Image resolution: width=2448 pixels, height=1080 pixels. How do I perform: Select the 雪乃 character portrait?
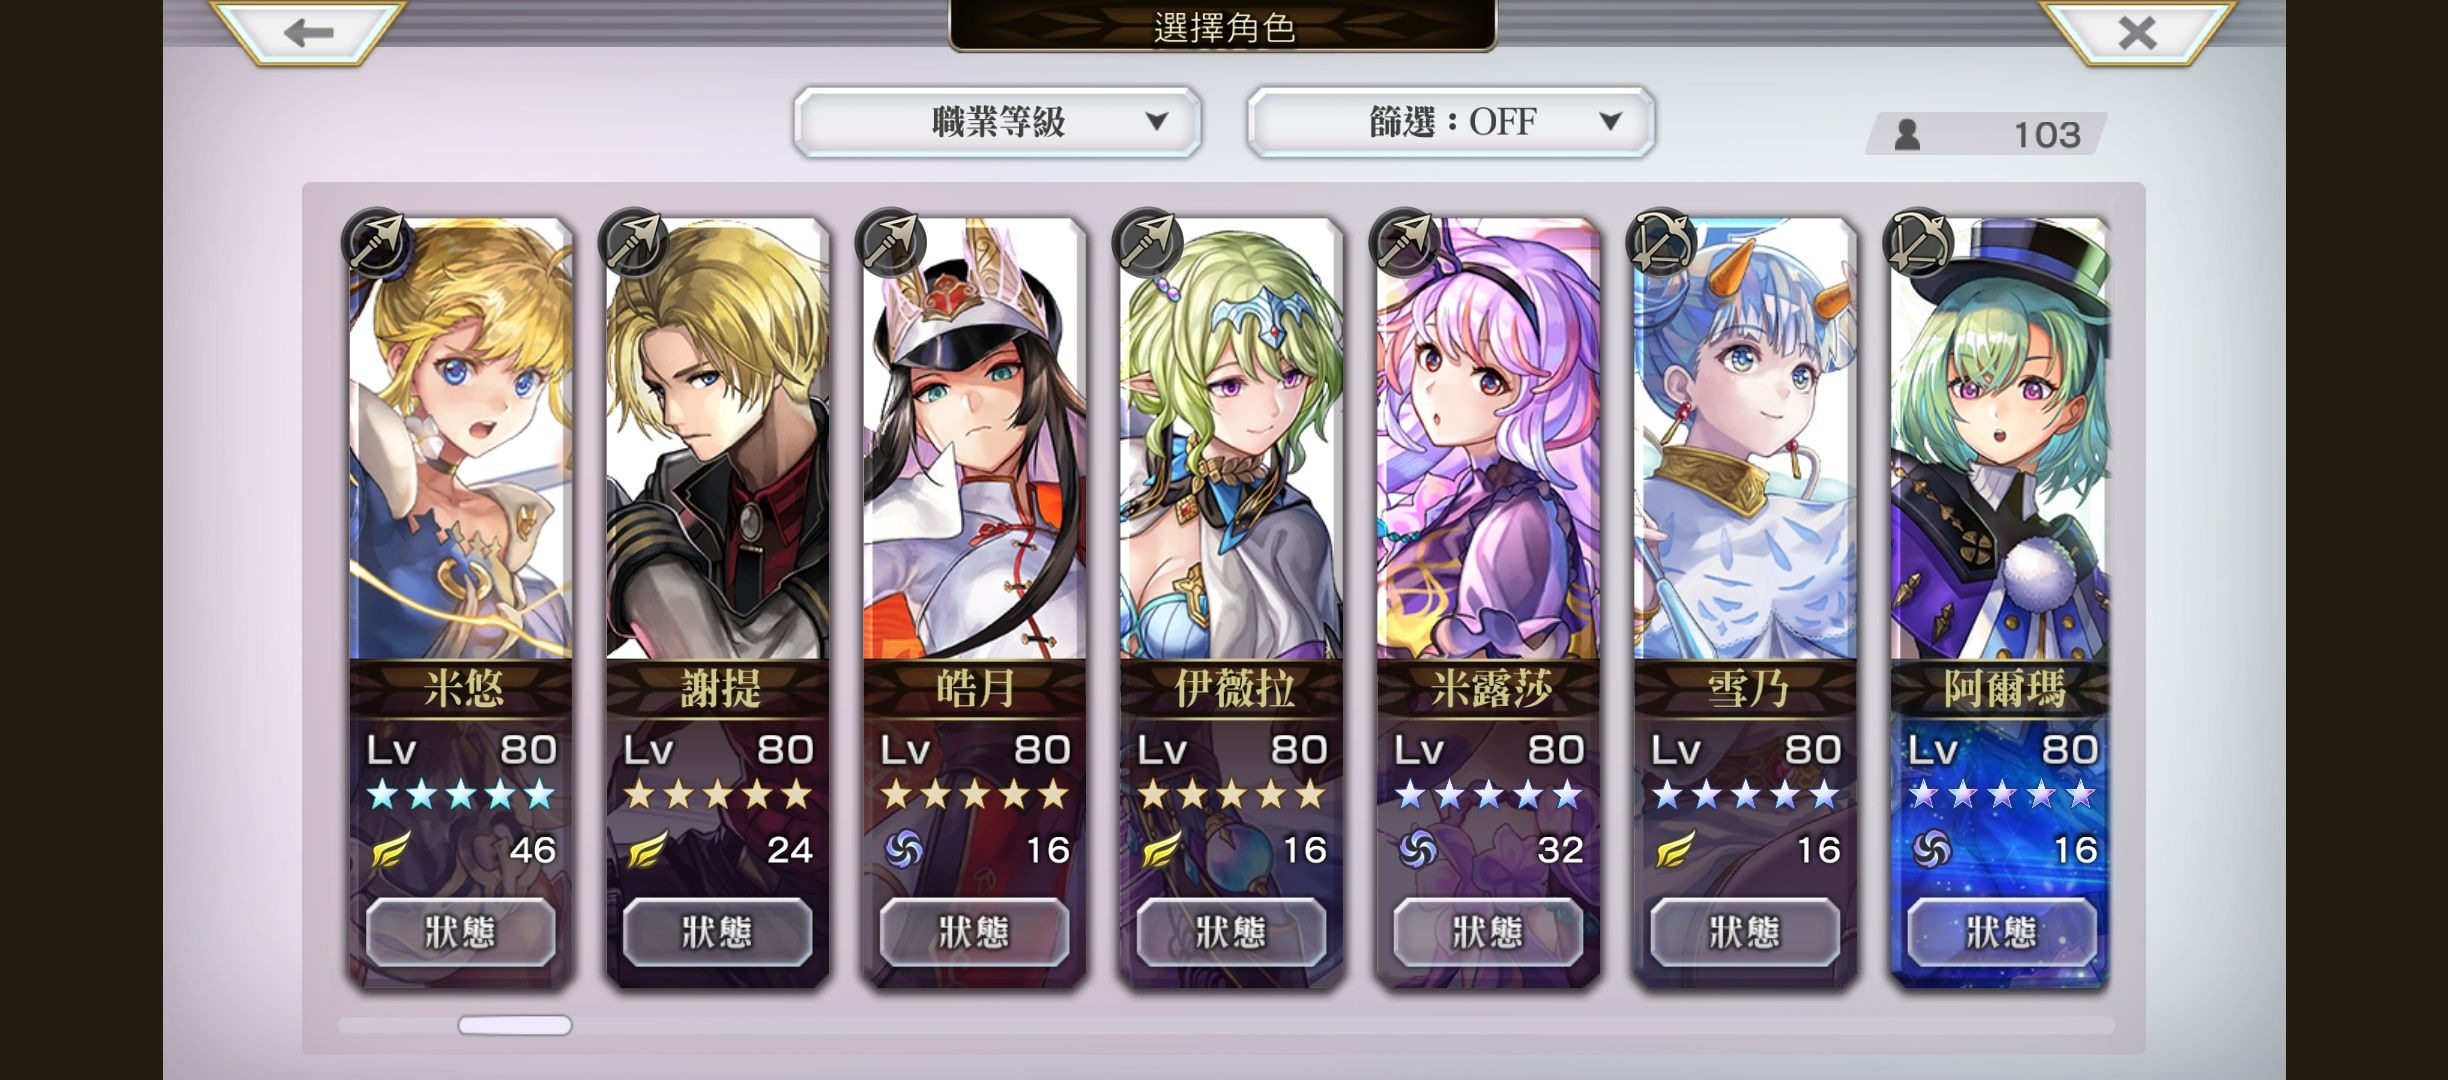pyautogui.click(x=1745, y=440)
